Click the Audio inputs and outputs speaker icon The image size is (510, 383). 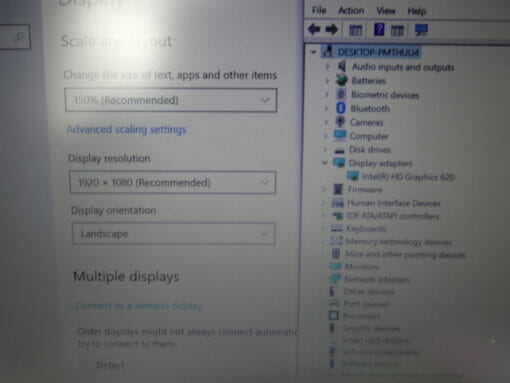(342, 66)
